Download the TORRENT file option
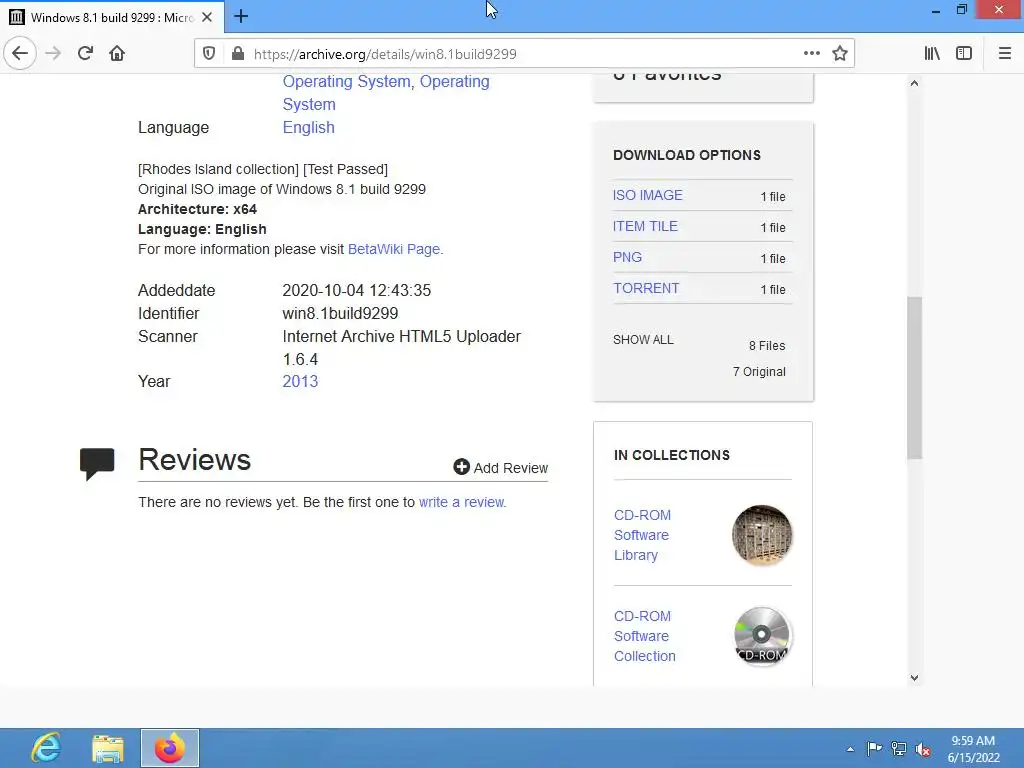The width and height of the screenshot is (1024, 768). [646, 289]
